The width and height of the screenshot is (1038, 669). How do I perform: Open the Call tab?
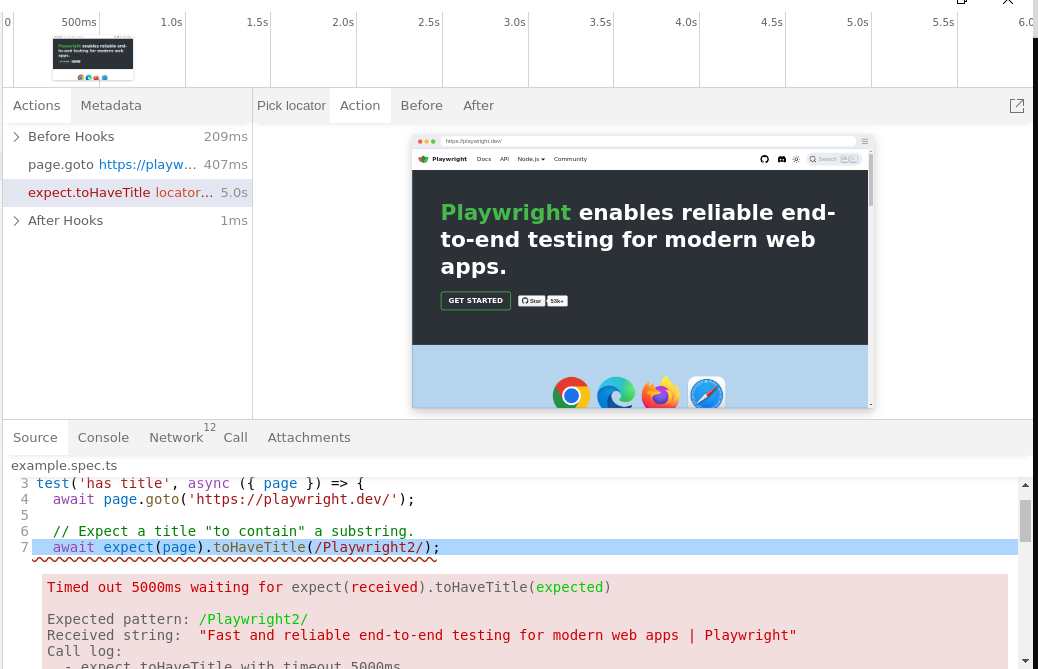(236, 438)
